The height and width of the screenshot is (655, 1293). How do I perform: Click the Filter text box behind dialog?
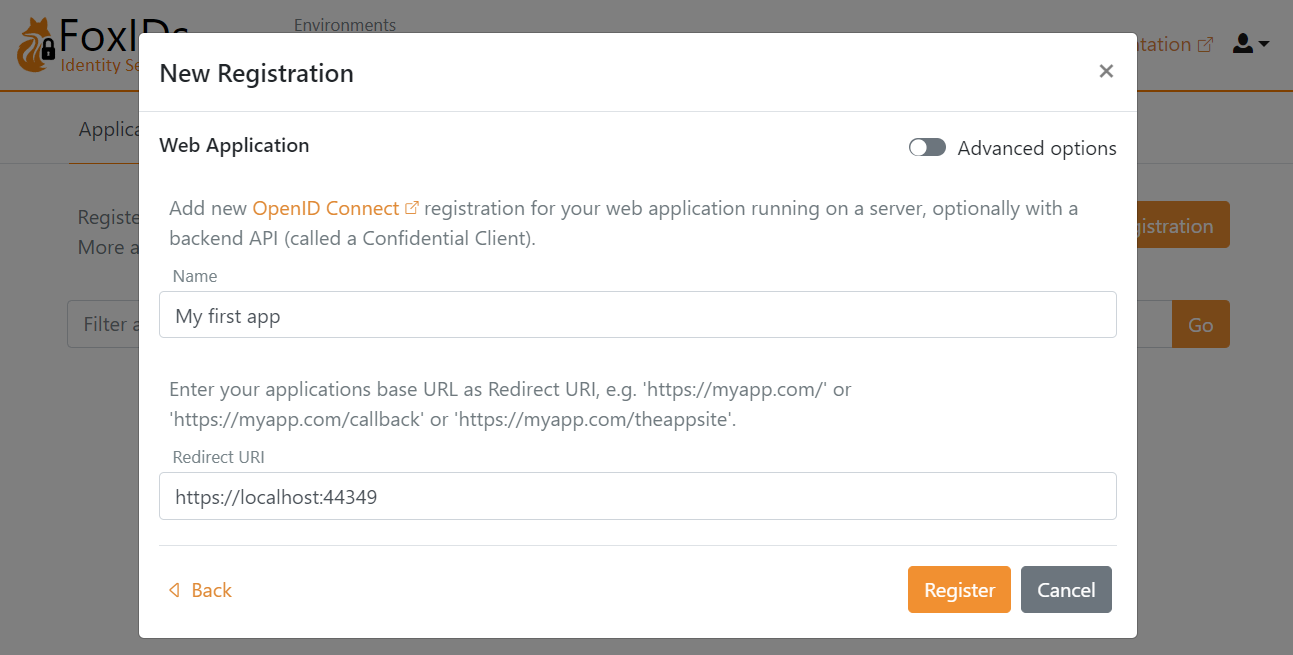(102, 324)
